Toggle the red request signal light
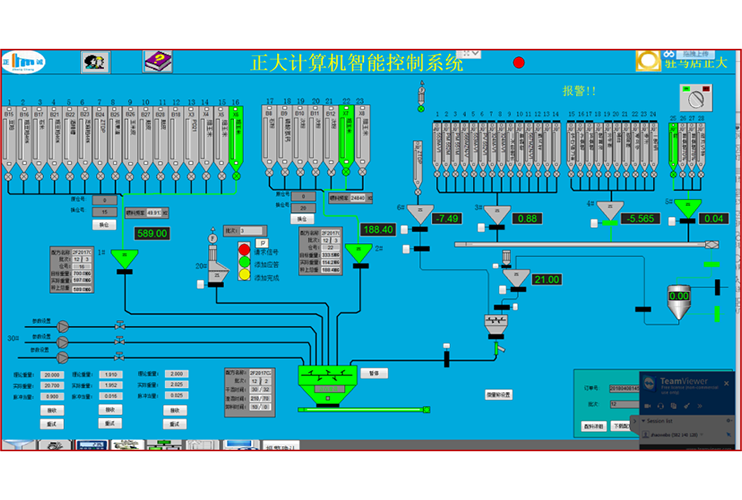This screenshot has height=500, width=742. 244,249
